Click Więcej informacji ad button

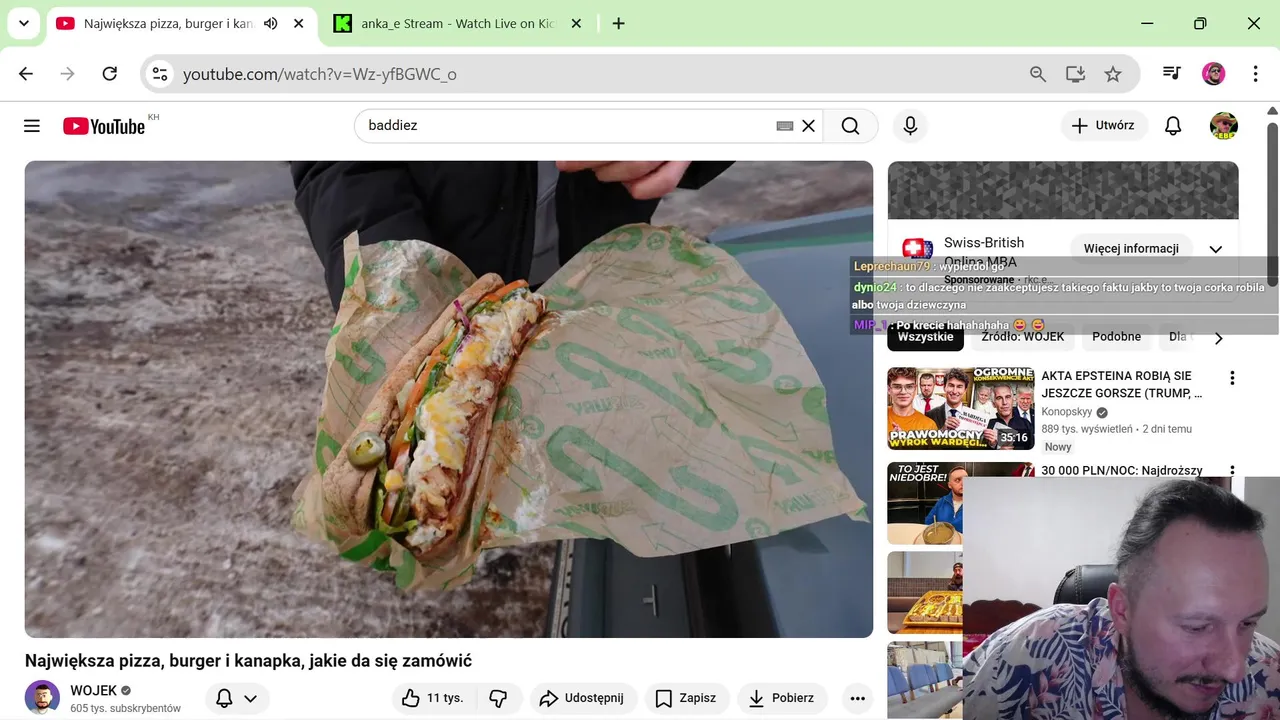(1131, 249)
